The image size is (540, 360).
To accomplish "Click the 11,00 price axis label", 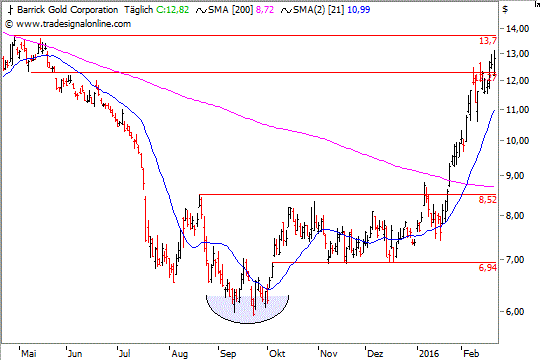I will point(517,110).
